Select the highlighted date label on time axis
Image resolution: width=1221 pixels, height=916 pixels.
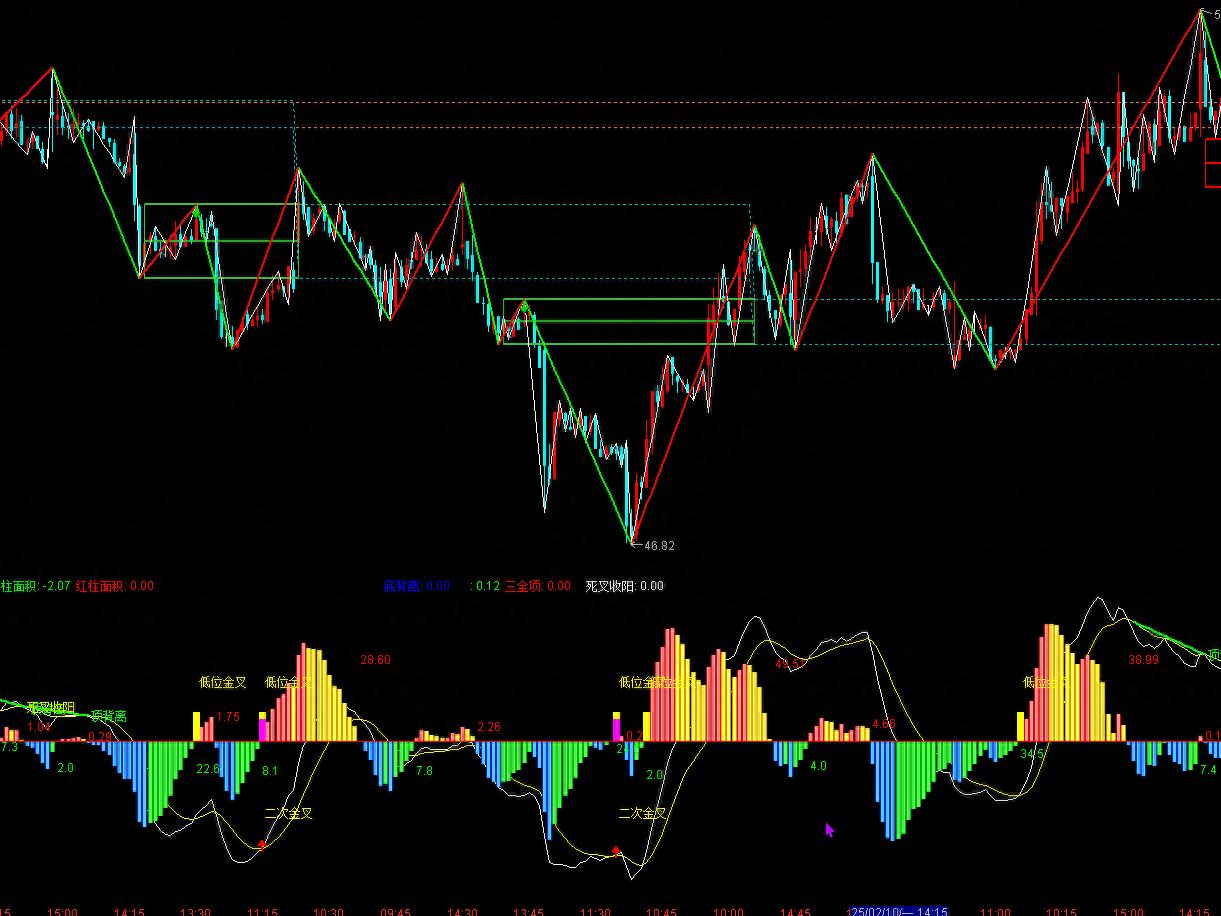[x=898, y=911]
